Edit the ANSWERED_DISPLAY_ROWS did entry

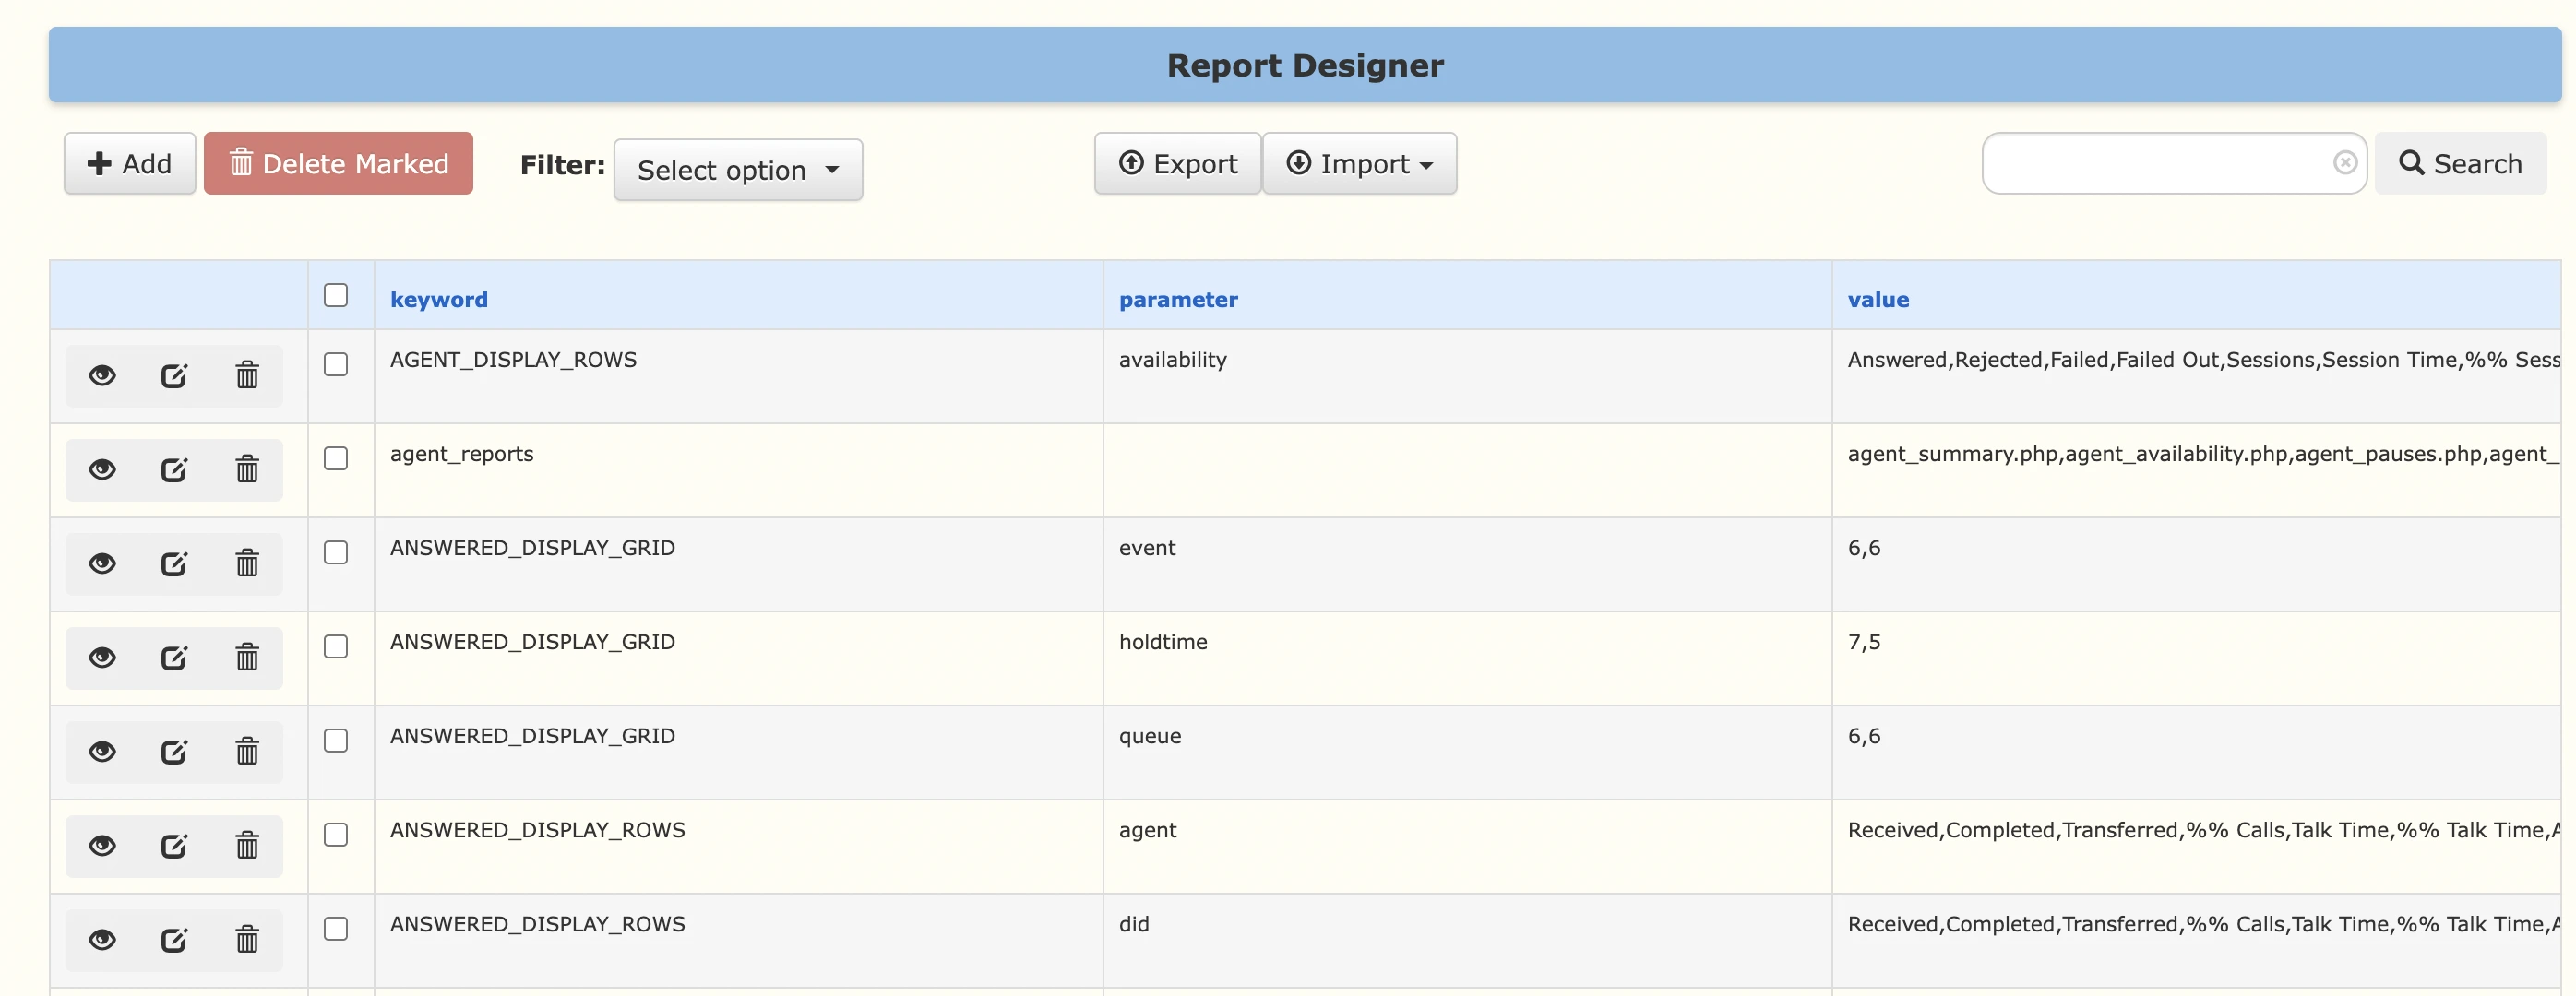(175, 940)
